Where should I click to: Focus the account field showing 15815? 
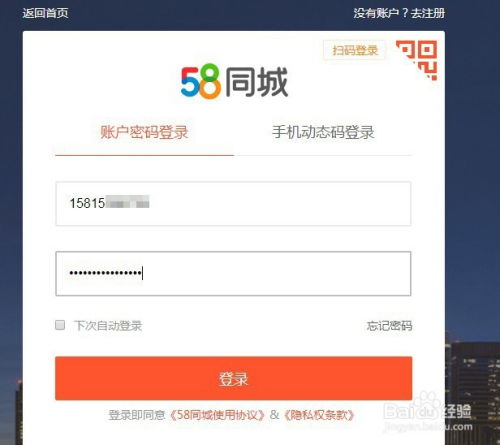pyautogui.click(x=233, y=204)
